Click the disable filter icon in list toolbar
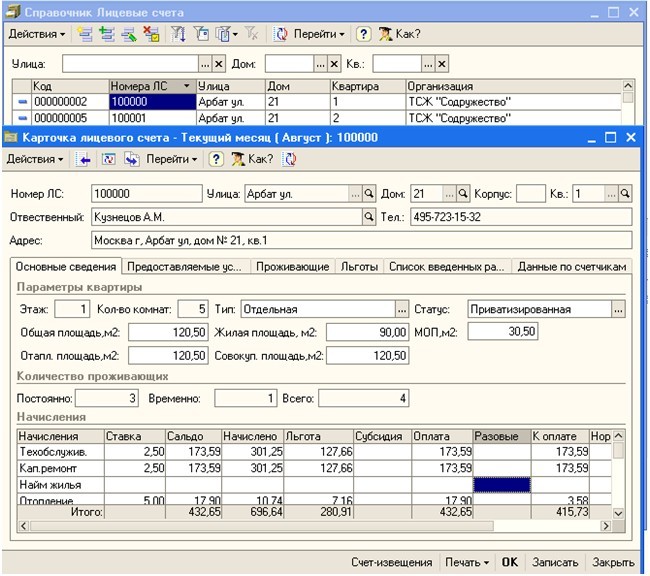650x576 pixels. pos(251,34)
